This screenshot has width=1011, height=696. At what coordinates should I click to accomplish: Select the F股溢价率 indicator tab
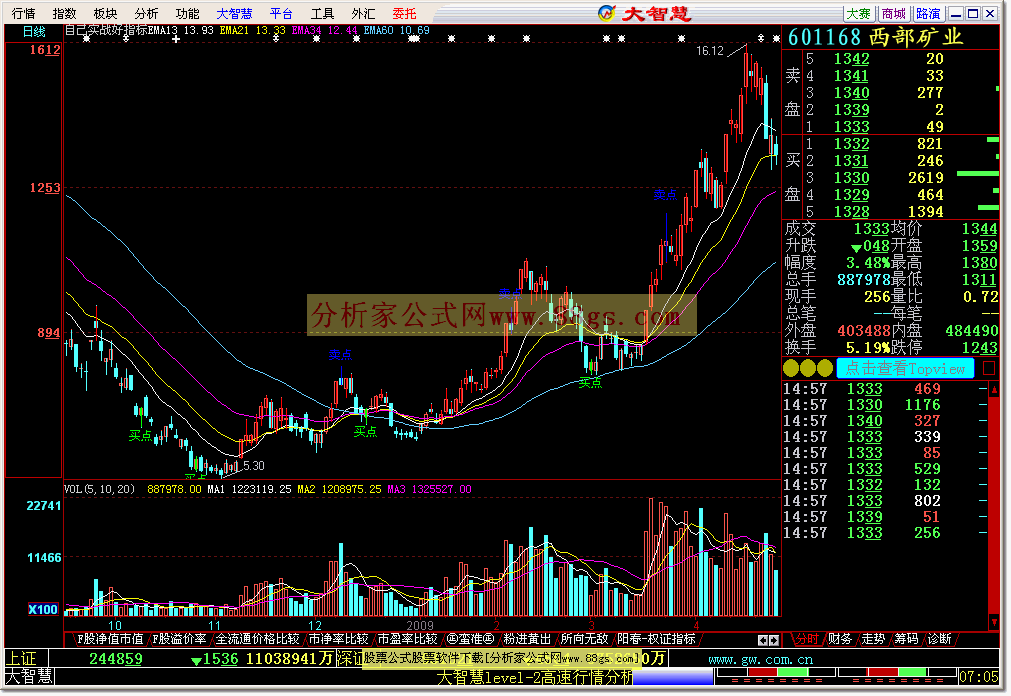(179, 639)
